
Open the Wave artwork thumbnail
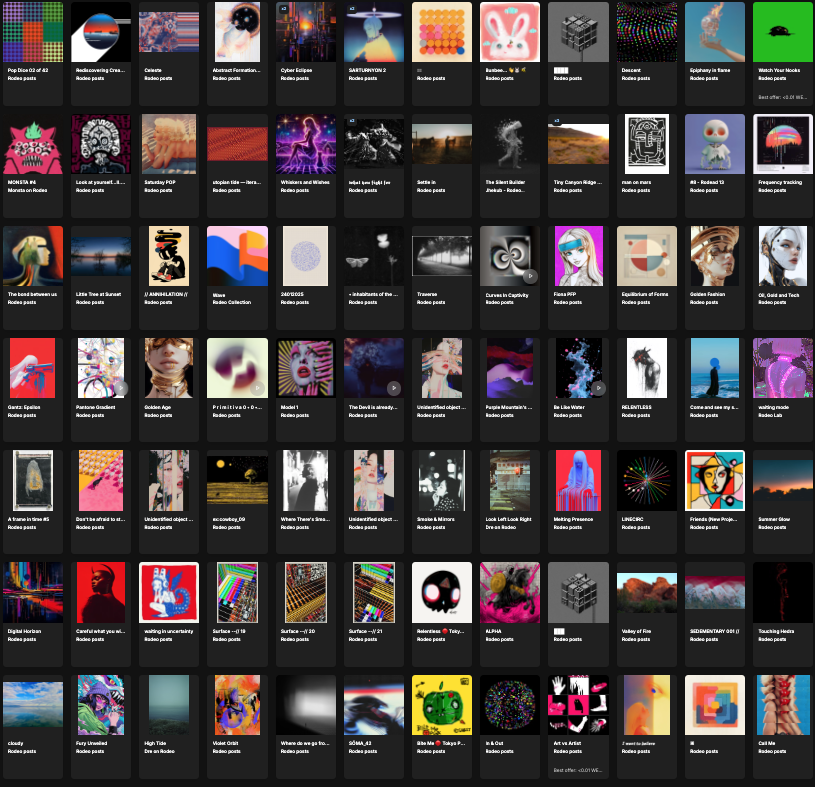point(238,256)
